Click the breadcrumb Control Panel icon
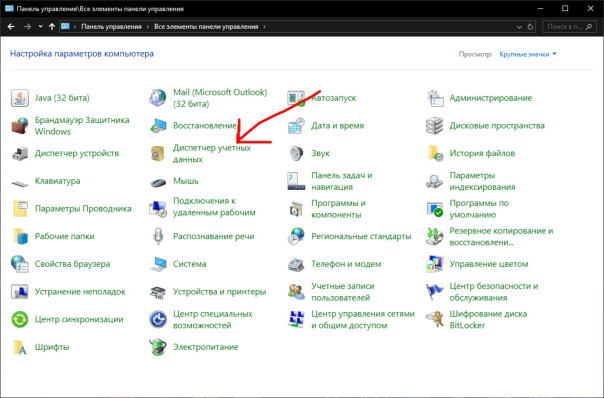Viewport: 604px width, 398px height. [65, 27]
